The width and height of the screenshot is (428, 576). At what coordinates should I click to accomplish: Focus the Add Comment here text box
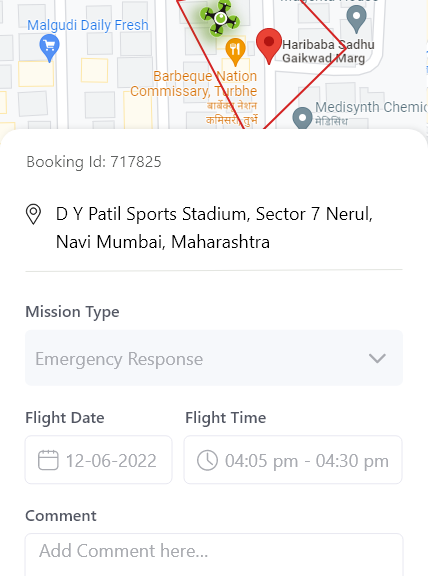pyautogui.click(x=214, y=555)
